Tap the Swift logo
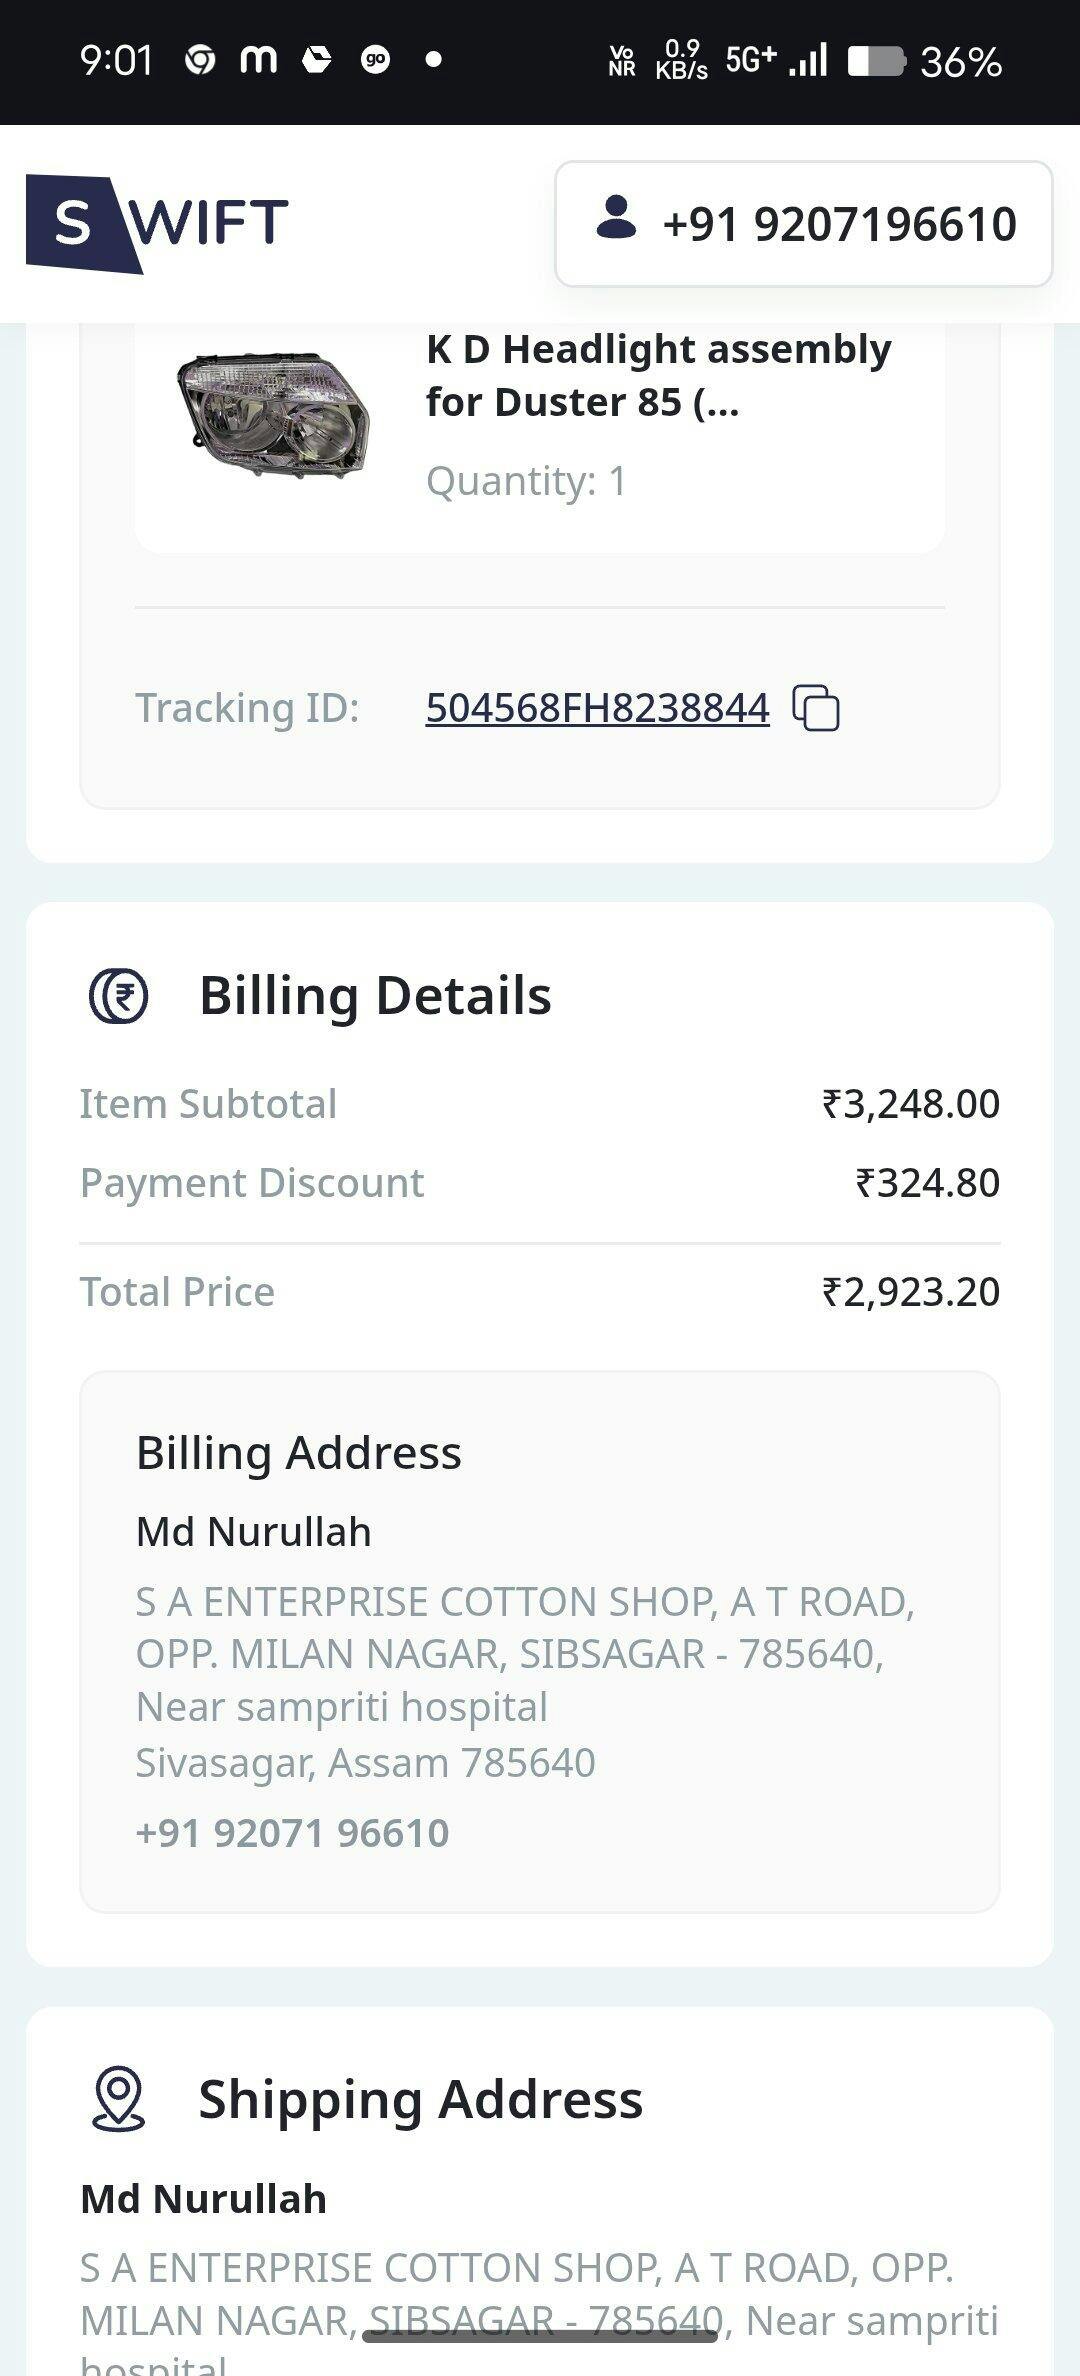The image size is (1080, 2376). tap(157, 223)
